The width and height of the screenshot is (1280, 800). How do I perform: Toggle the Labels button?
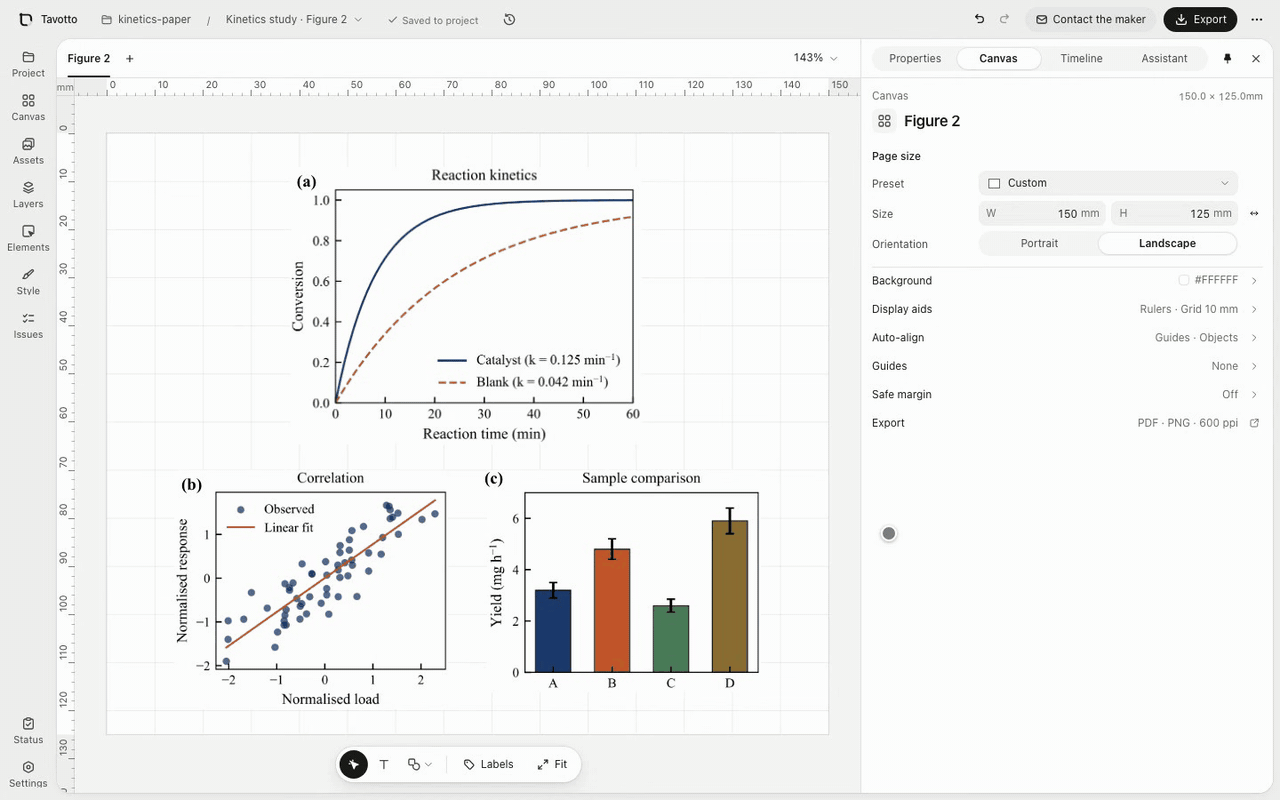[488, 764]
